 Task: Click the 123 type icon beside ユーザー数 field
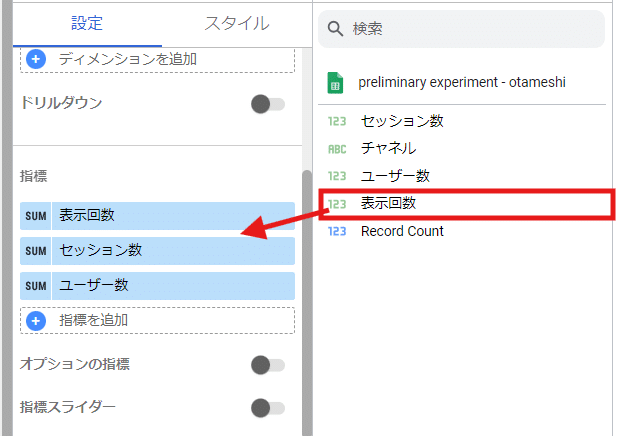[337, 176]
